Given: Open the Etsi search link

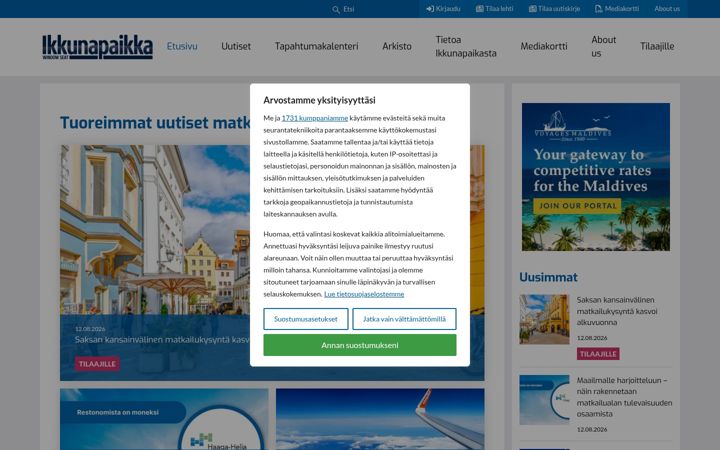Looking at the screenshot, I should (343, 9).
